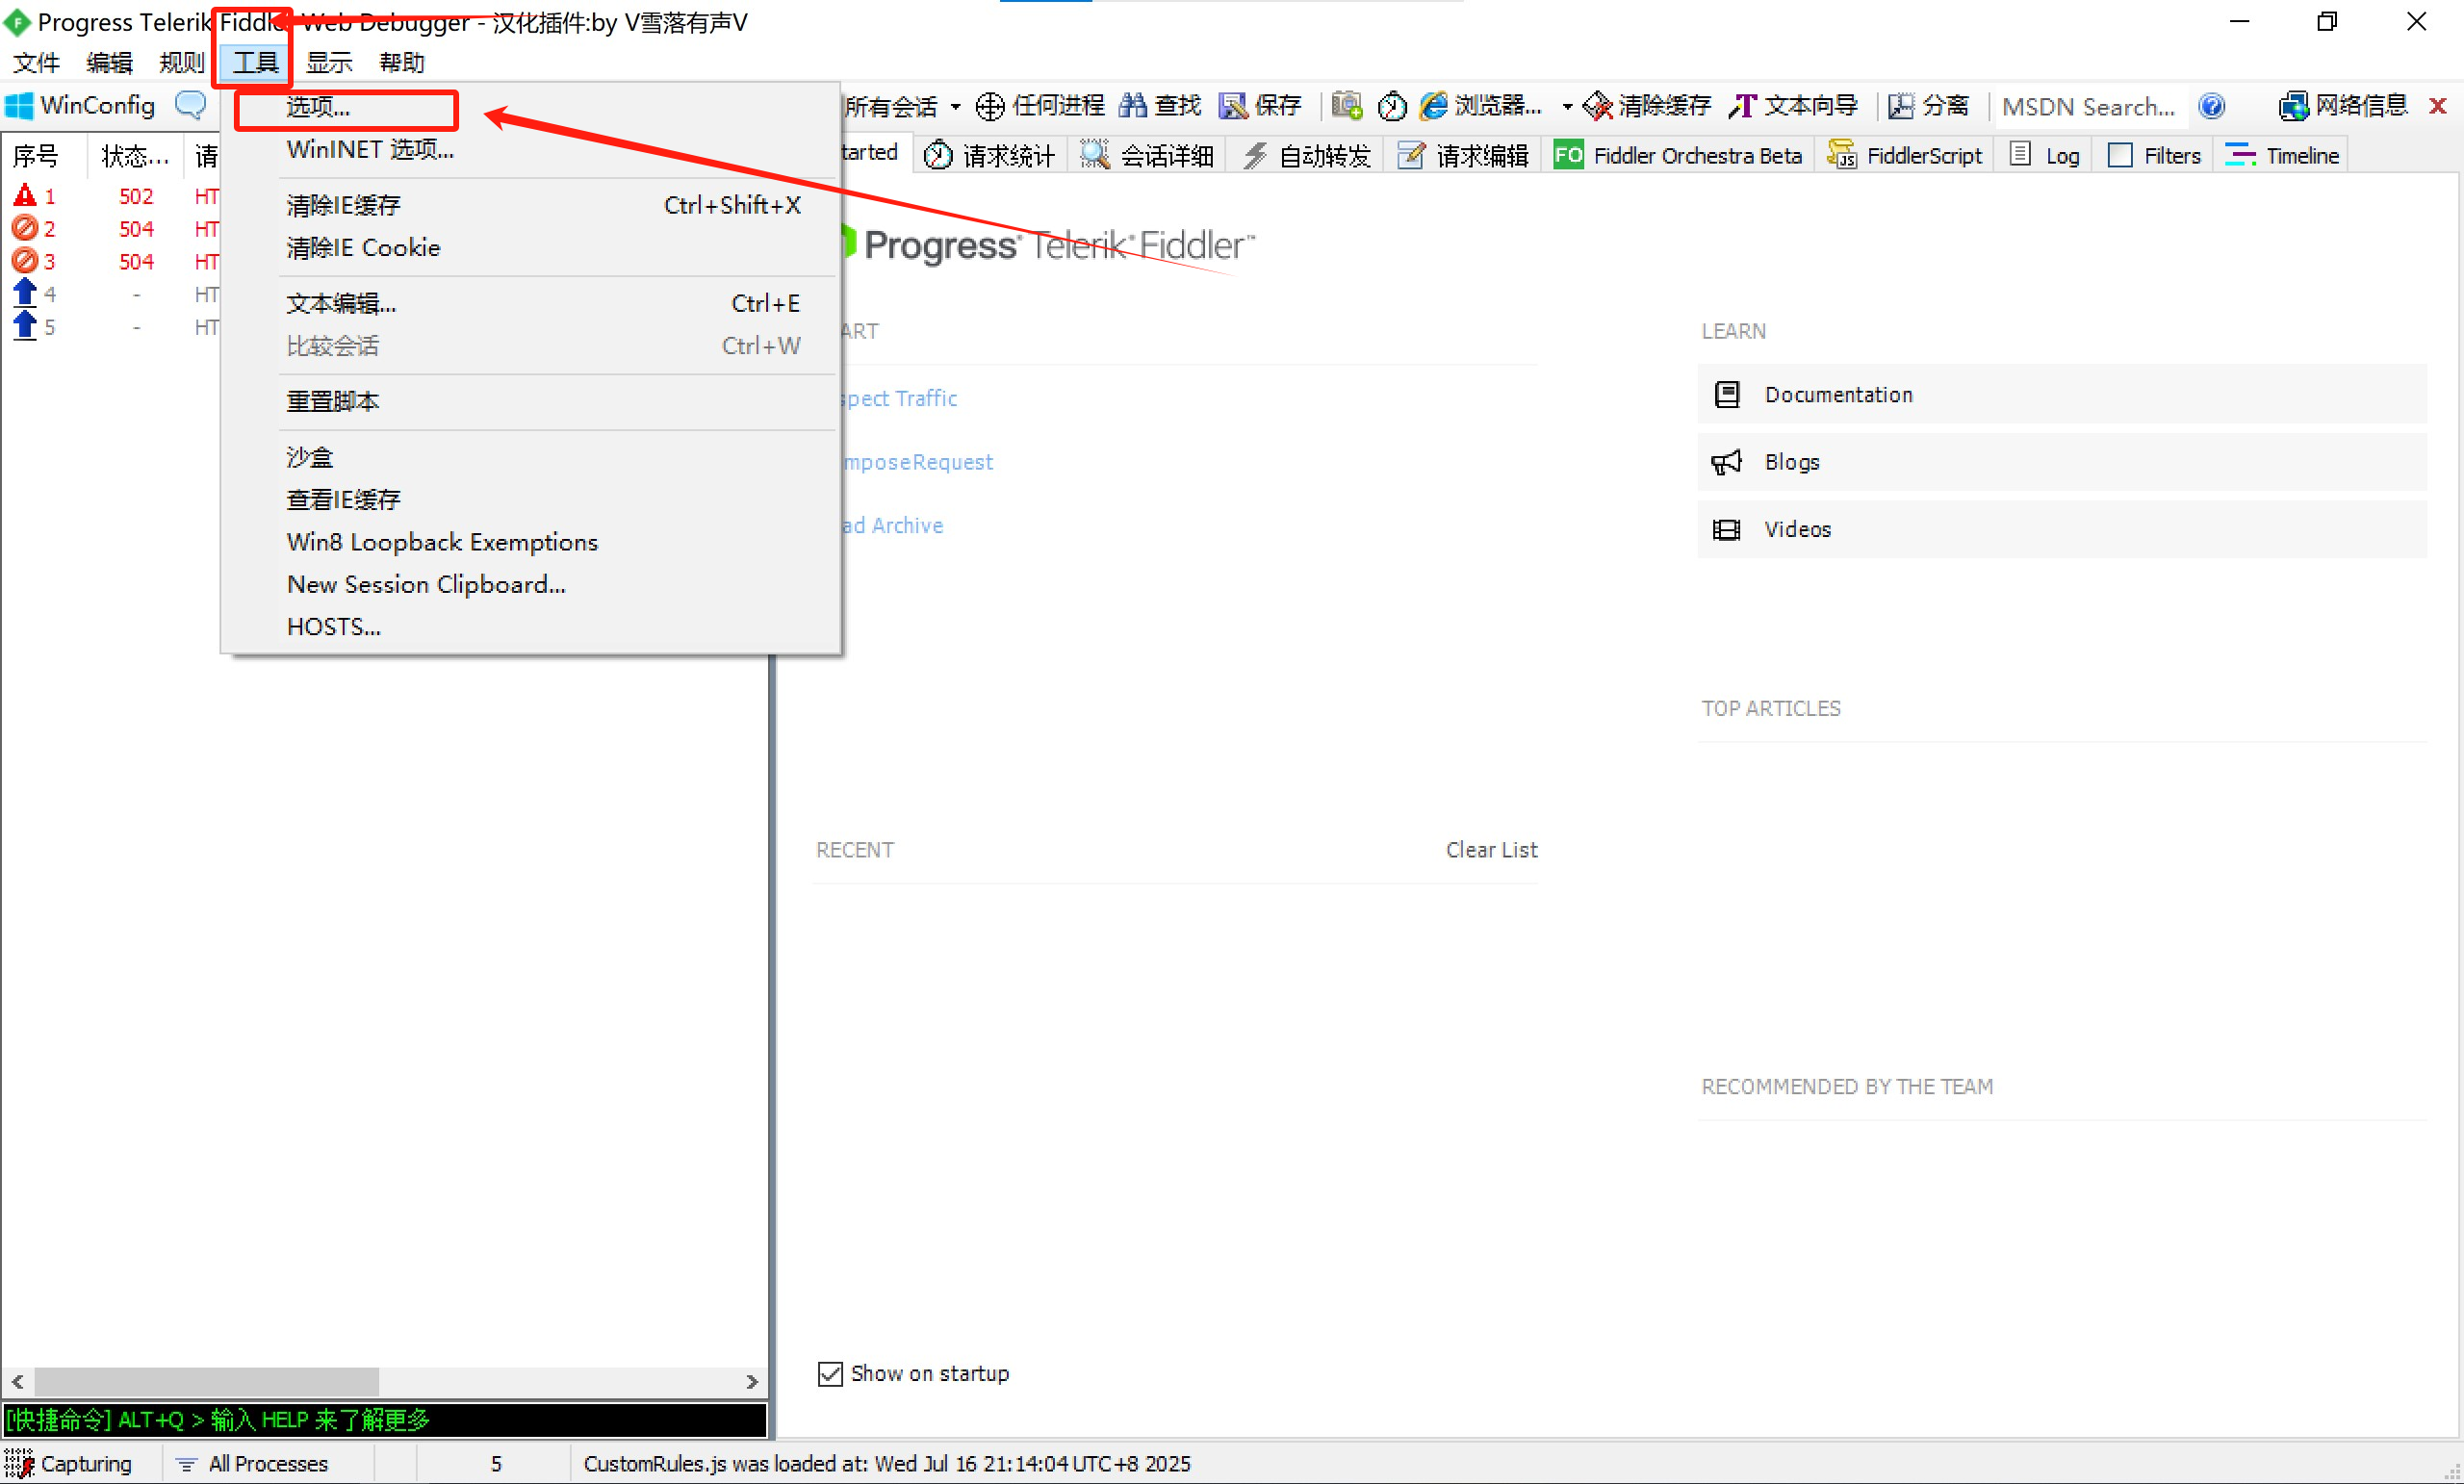
Task: Open Text Editor (文本编辑...) menu item
Action: click(x=530, y=303)
